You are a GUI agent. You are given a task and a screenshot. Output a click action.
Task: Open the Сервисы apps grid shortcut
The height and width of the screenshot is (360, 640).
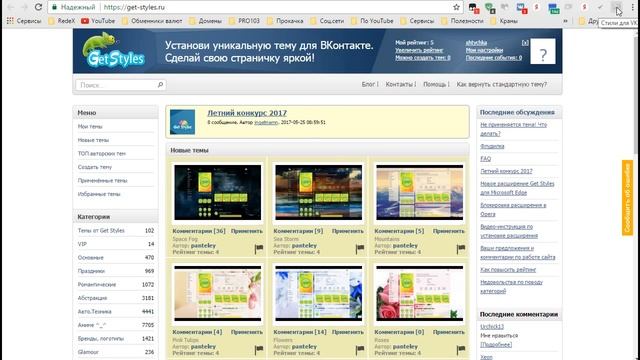tap(24, 20)
